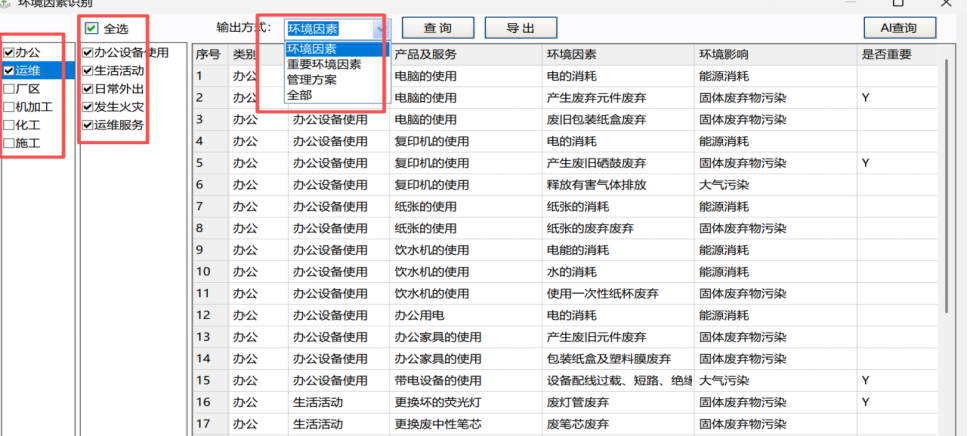Click the Y importance cell in row 2
Viewport: 968px width, 436px height.
[897, 98]
